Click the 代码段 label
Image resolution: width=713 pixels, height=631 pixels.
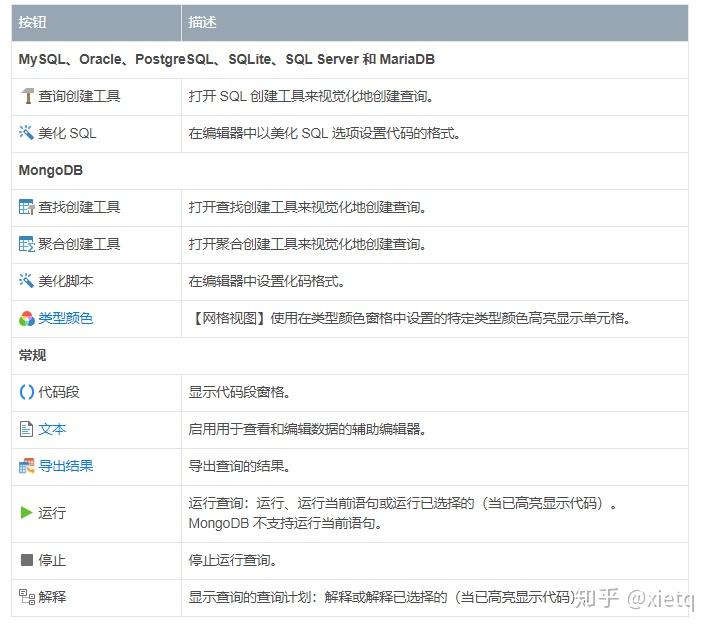tap(59, 392)
